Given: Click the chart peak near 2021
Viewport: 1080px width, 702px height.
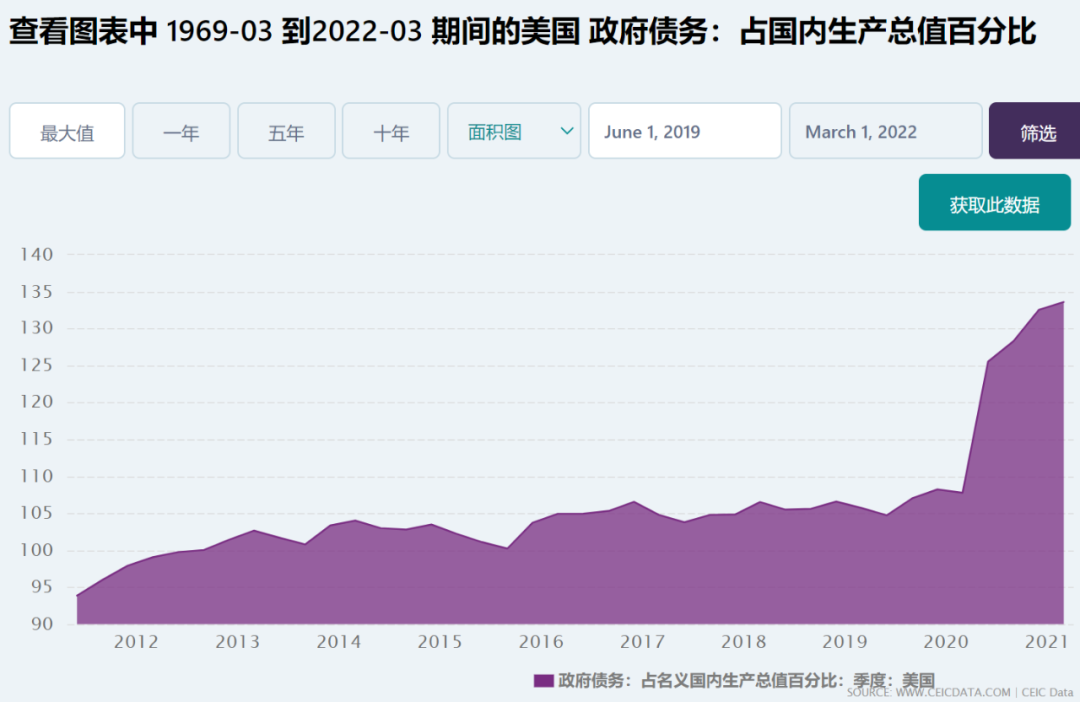Looking at the screenshot, I should 1063,302.
